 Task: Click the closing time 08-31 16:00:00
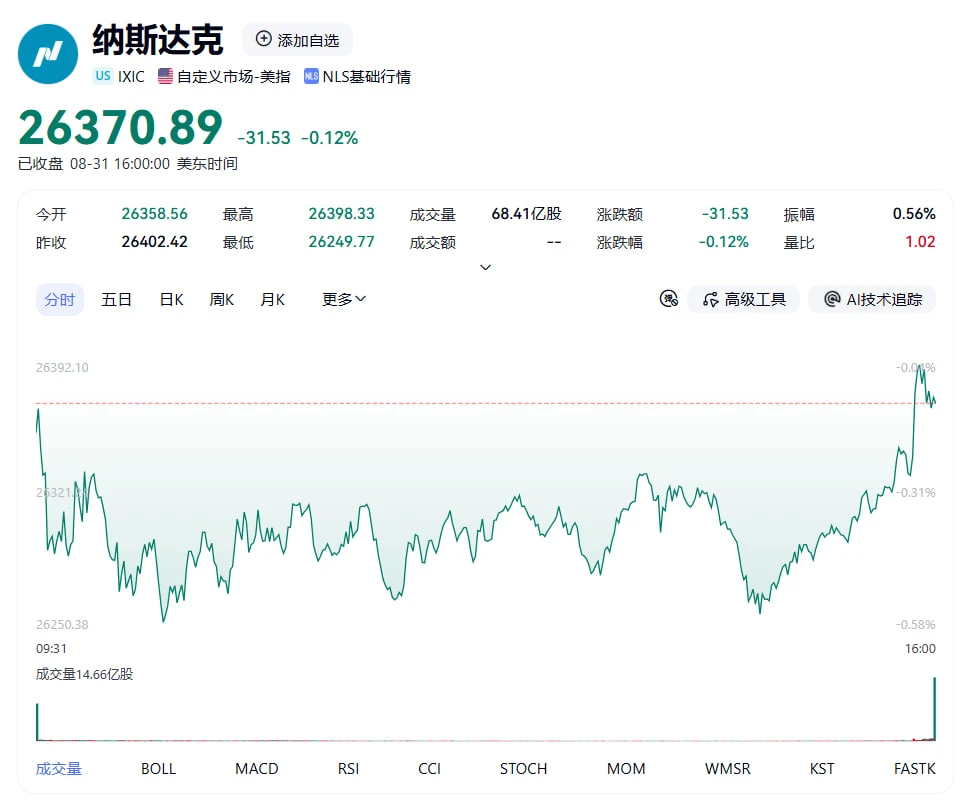120,164
